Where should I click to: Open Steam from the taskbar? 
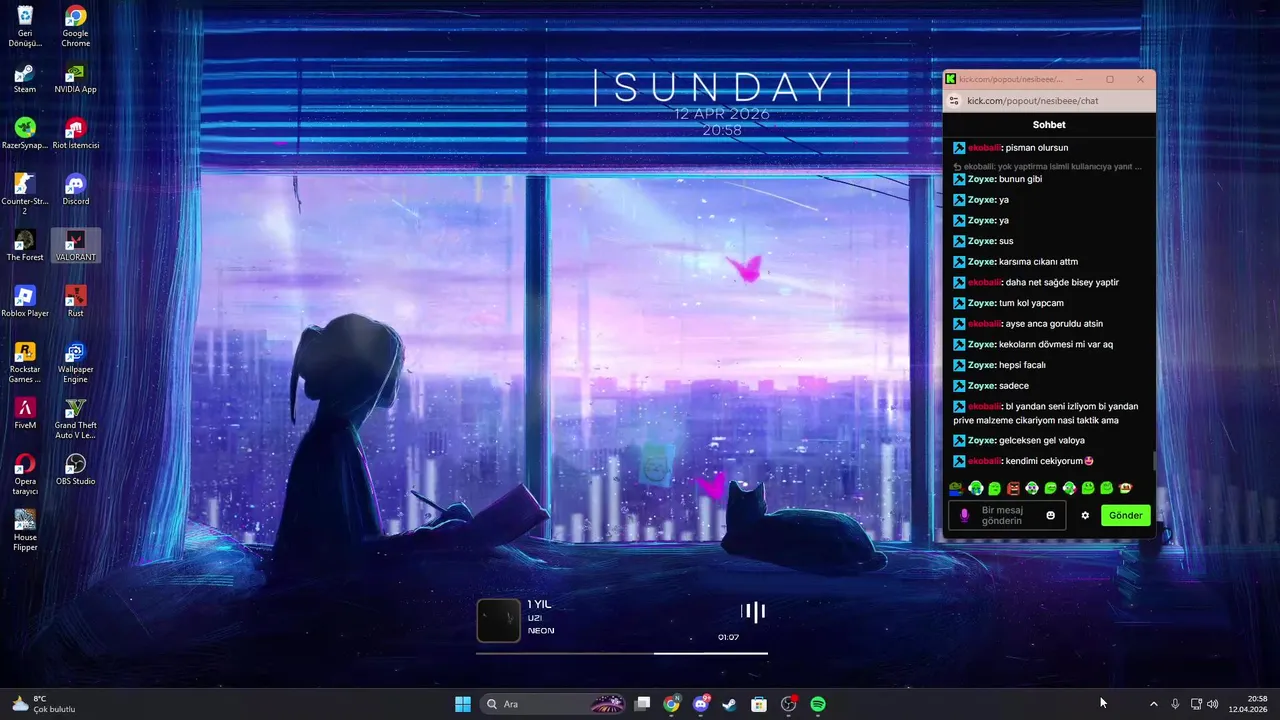point(730,704)
